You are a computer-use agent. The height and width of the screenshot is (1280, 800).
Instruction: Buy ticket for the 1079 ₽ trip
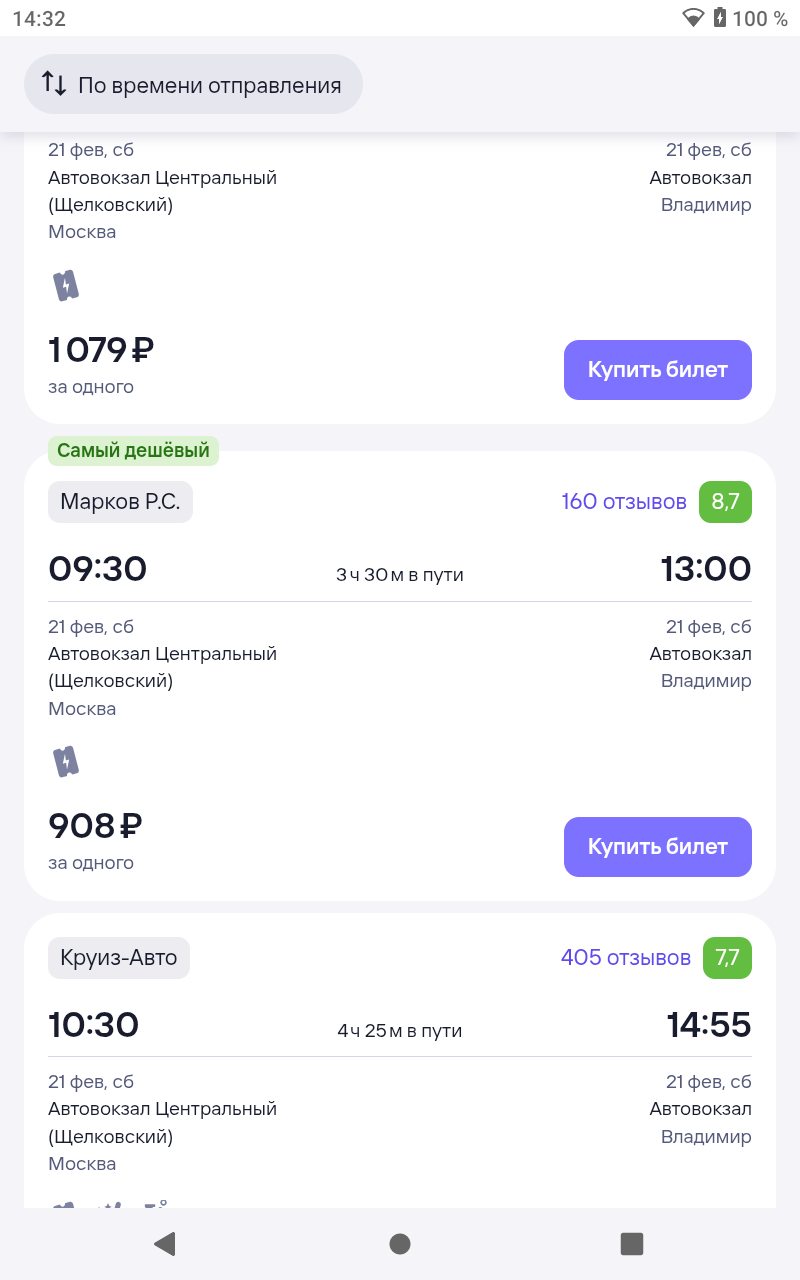tap(657, 370)
